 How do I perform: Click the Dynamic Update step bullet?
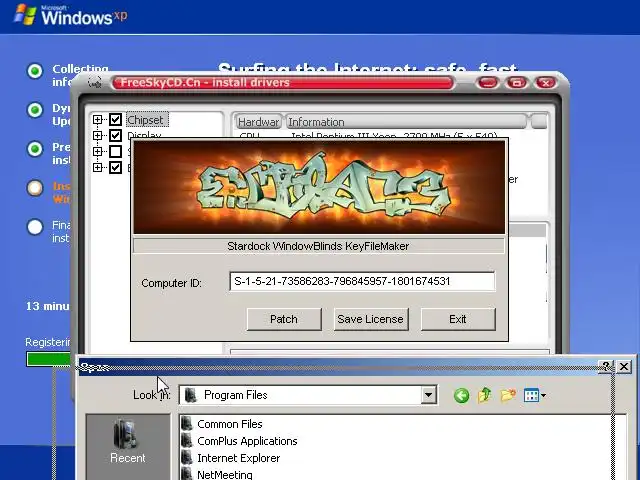point(35,109)
